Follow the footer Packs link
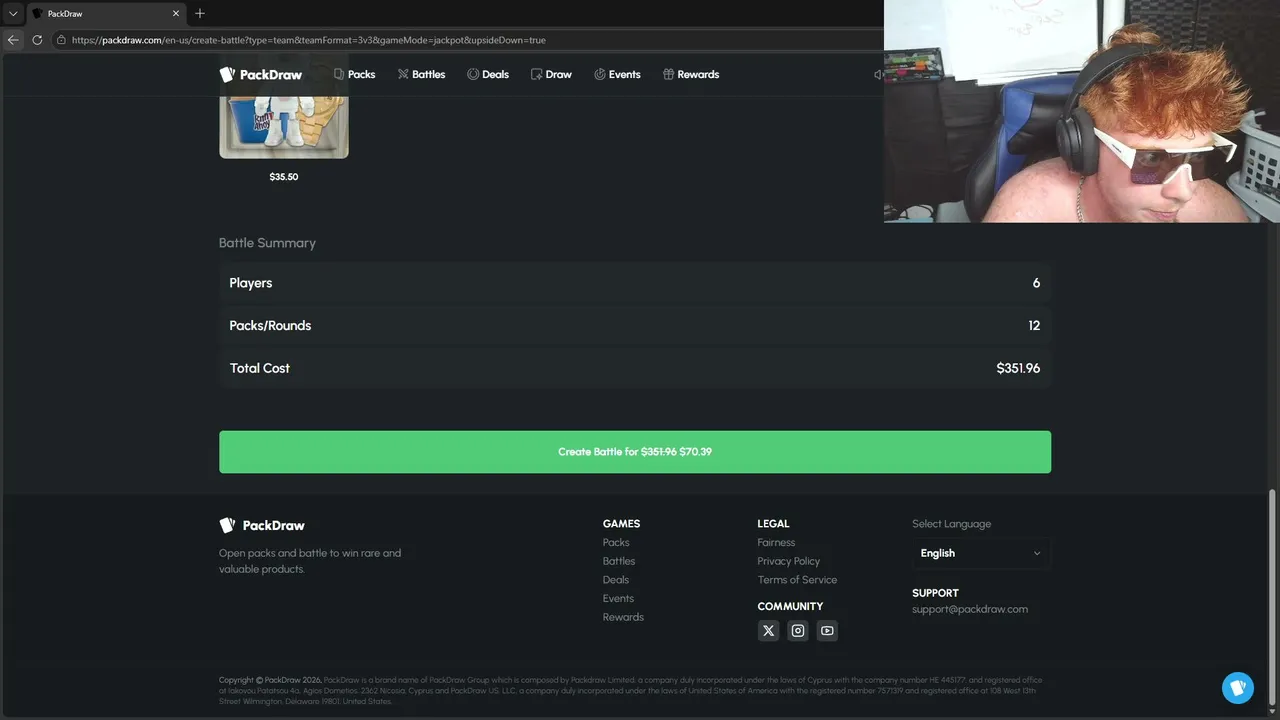 616,543
